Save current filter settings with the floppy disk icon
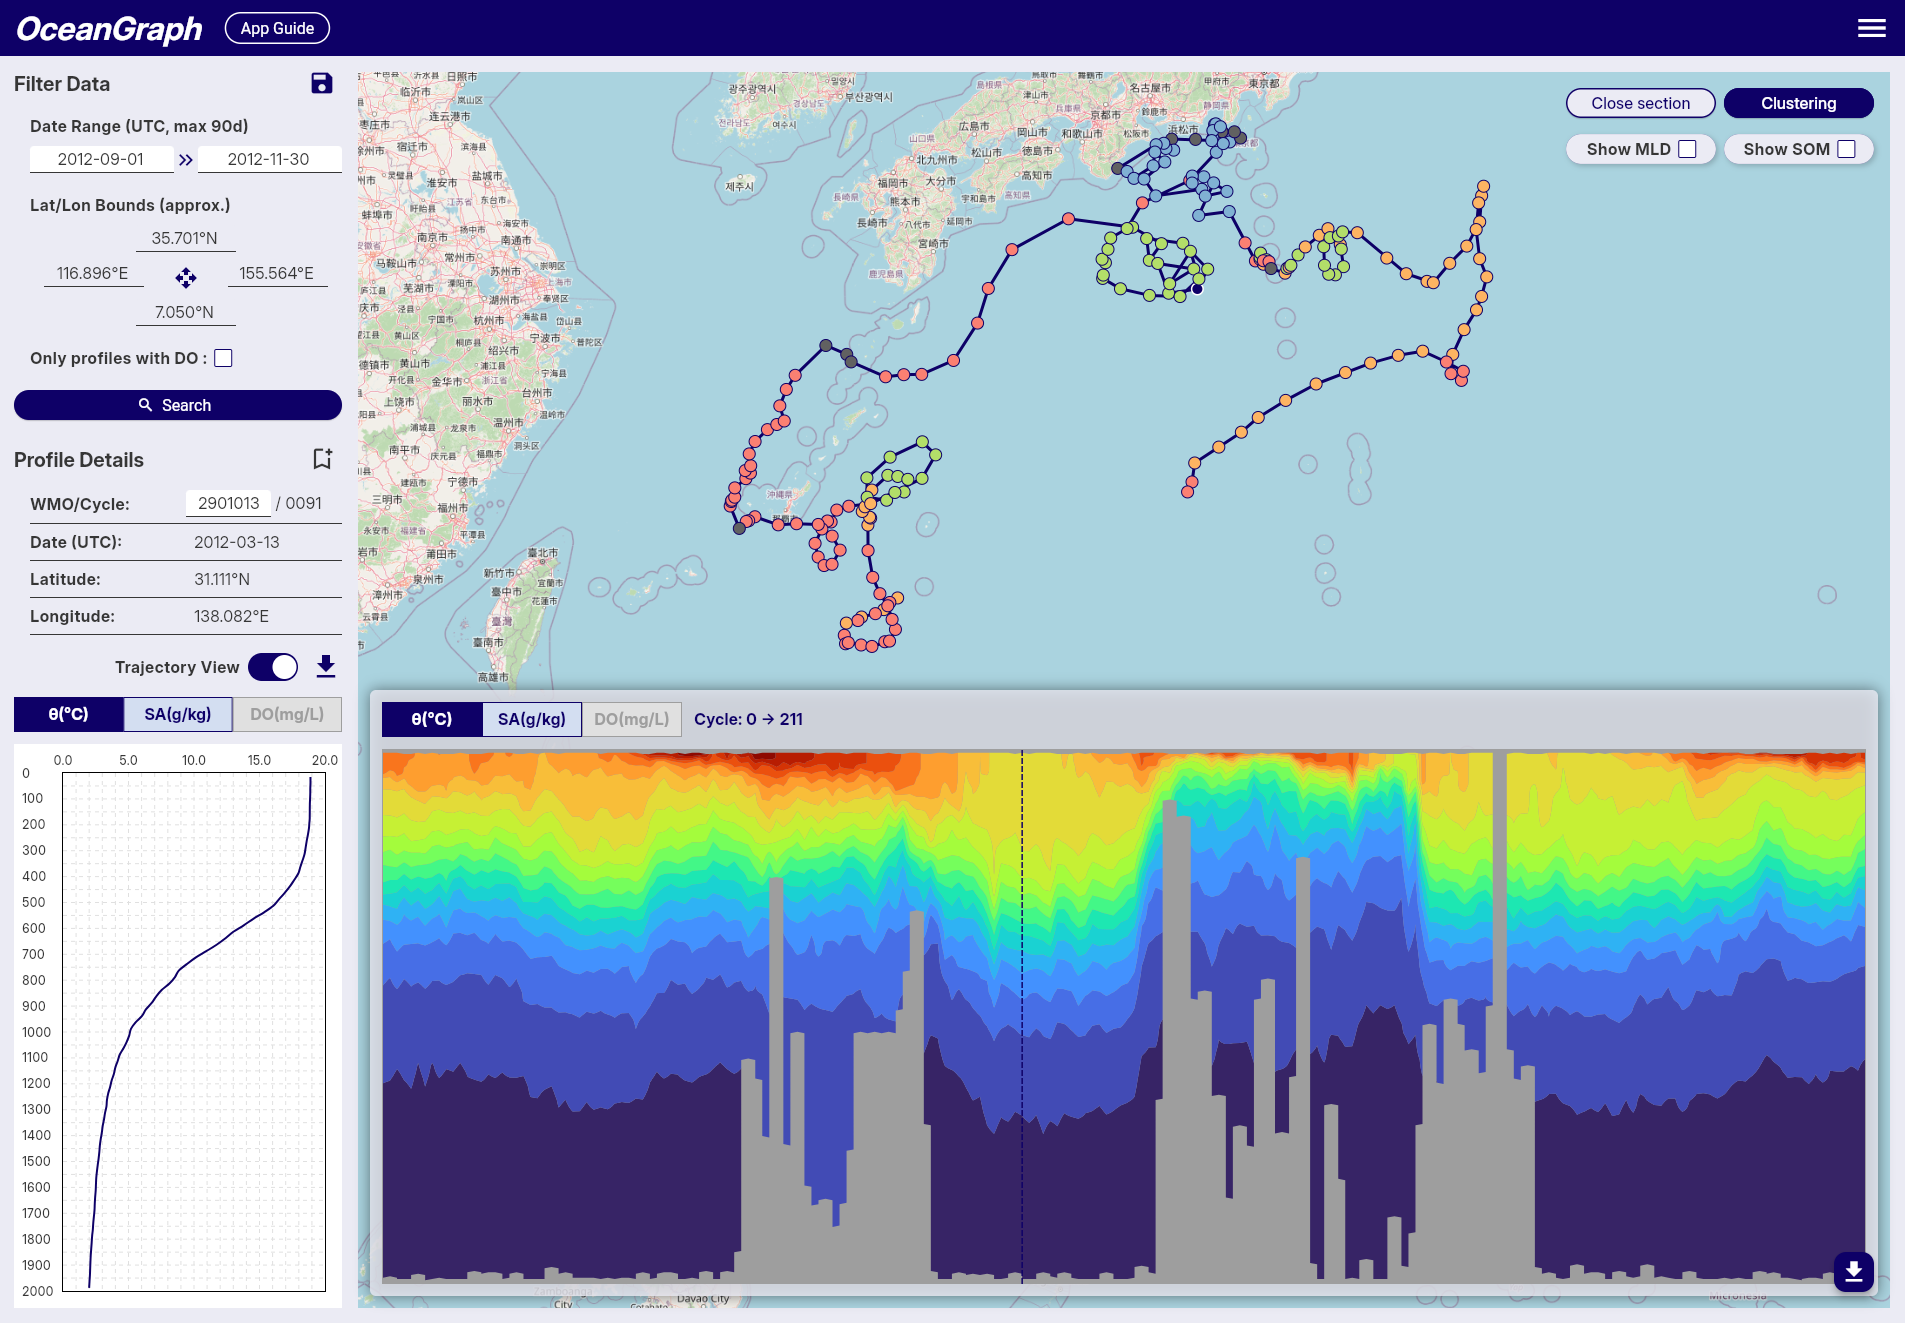The height and width of the screenshot is (1323, 1905). pos(321,84)
